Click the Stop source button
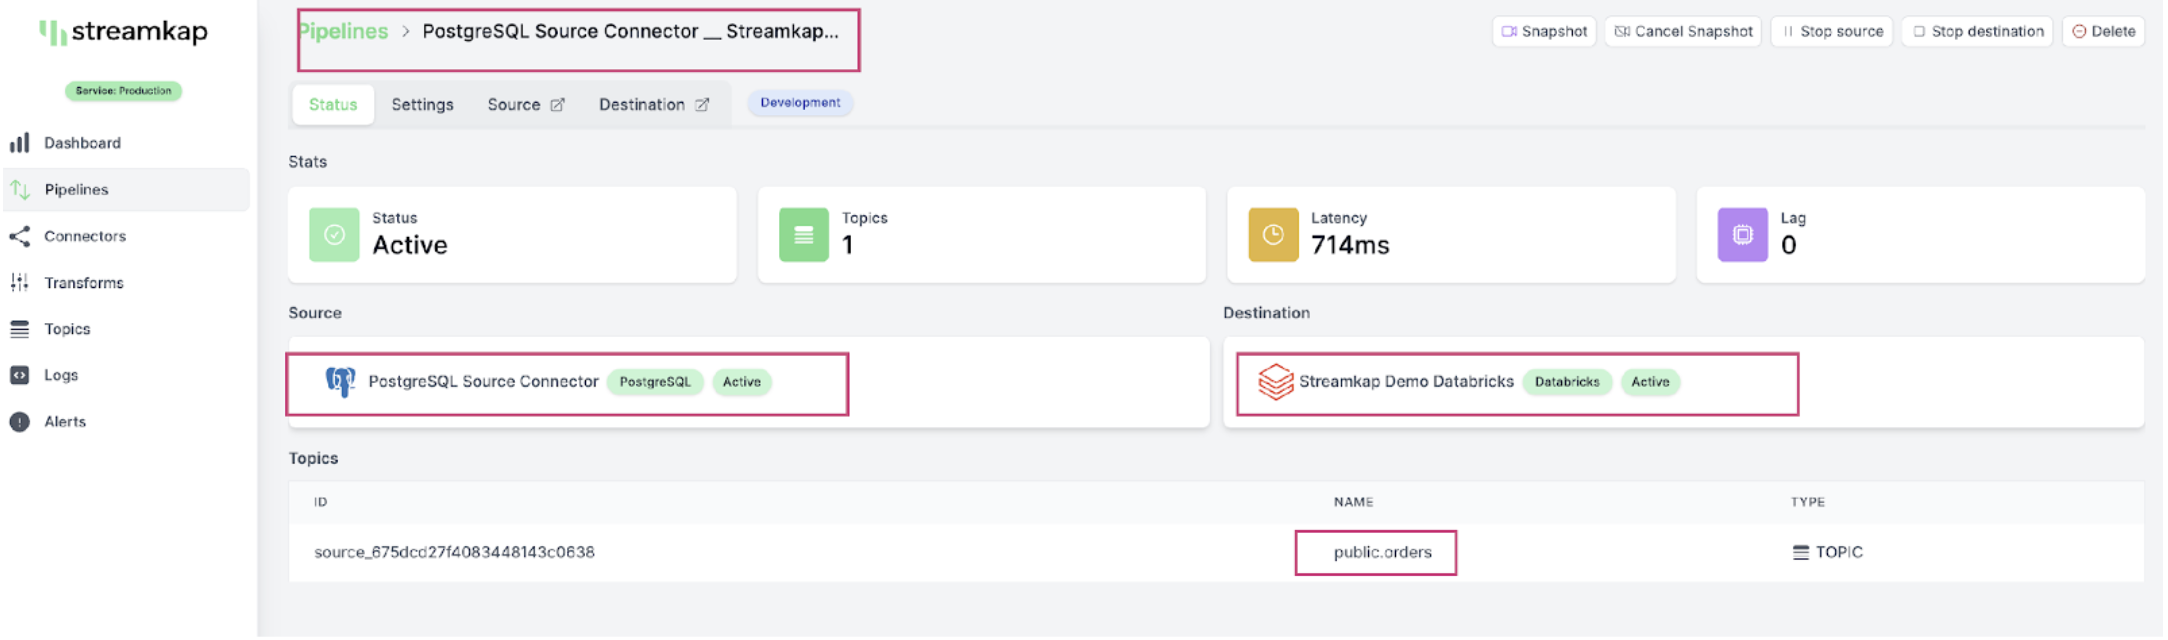Screen dimensions: 2168x640 point(1832,32)
